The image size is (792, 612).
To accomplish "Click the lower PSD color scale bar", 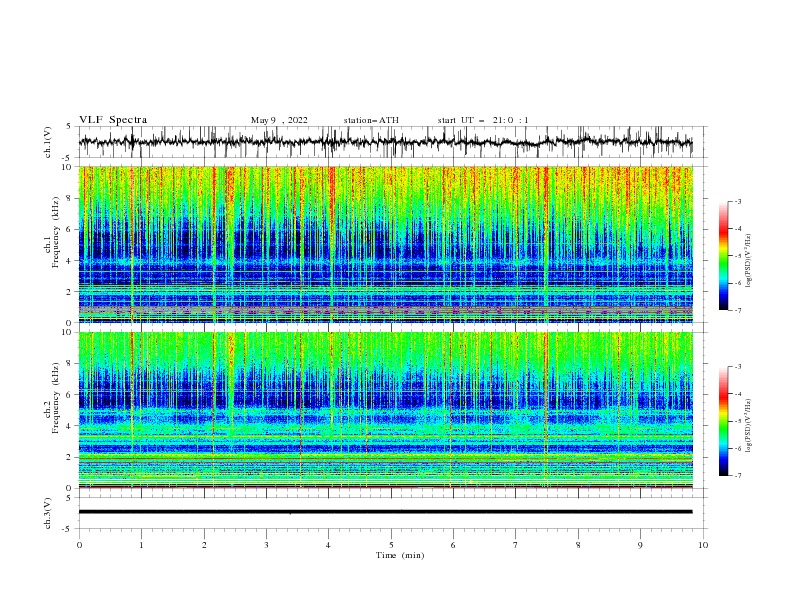I will coord(723,421).
